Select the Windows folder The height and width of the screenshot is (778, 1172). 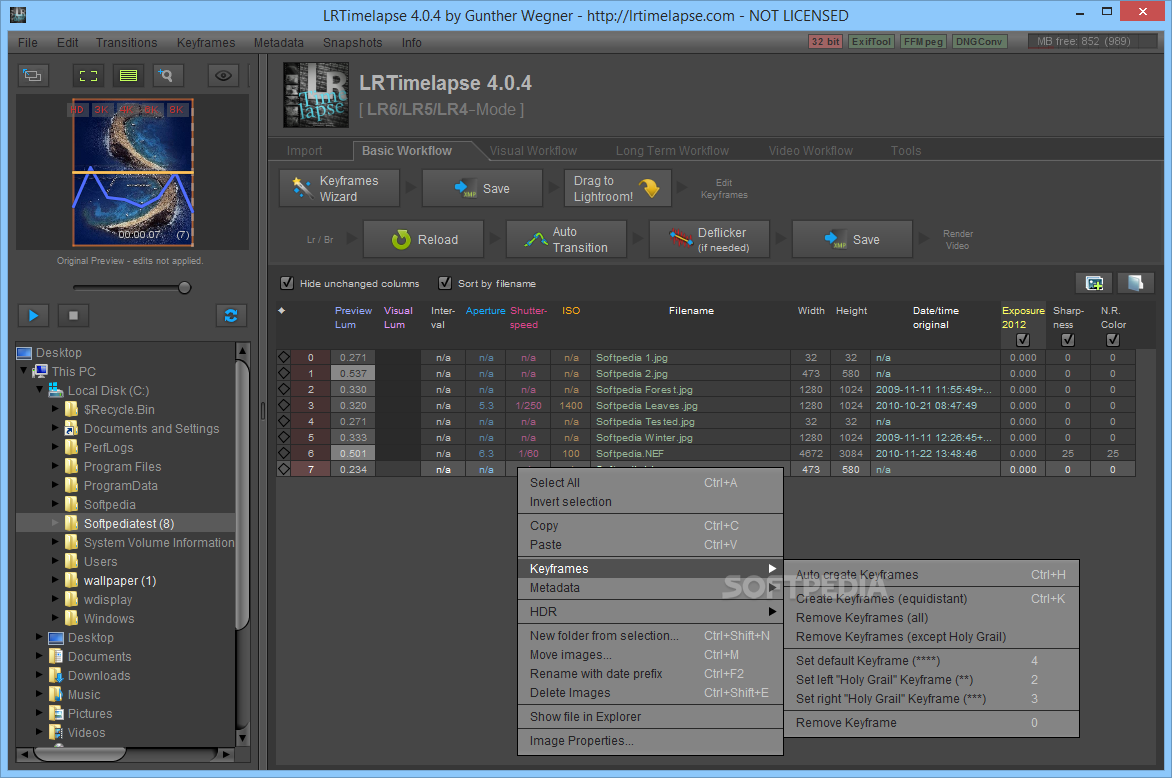click(109, 619)
